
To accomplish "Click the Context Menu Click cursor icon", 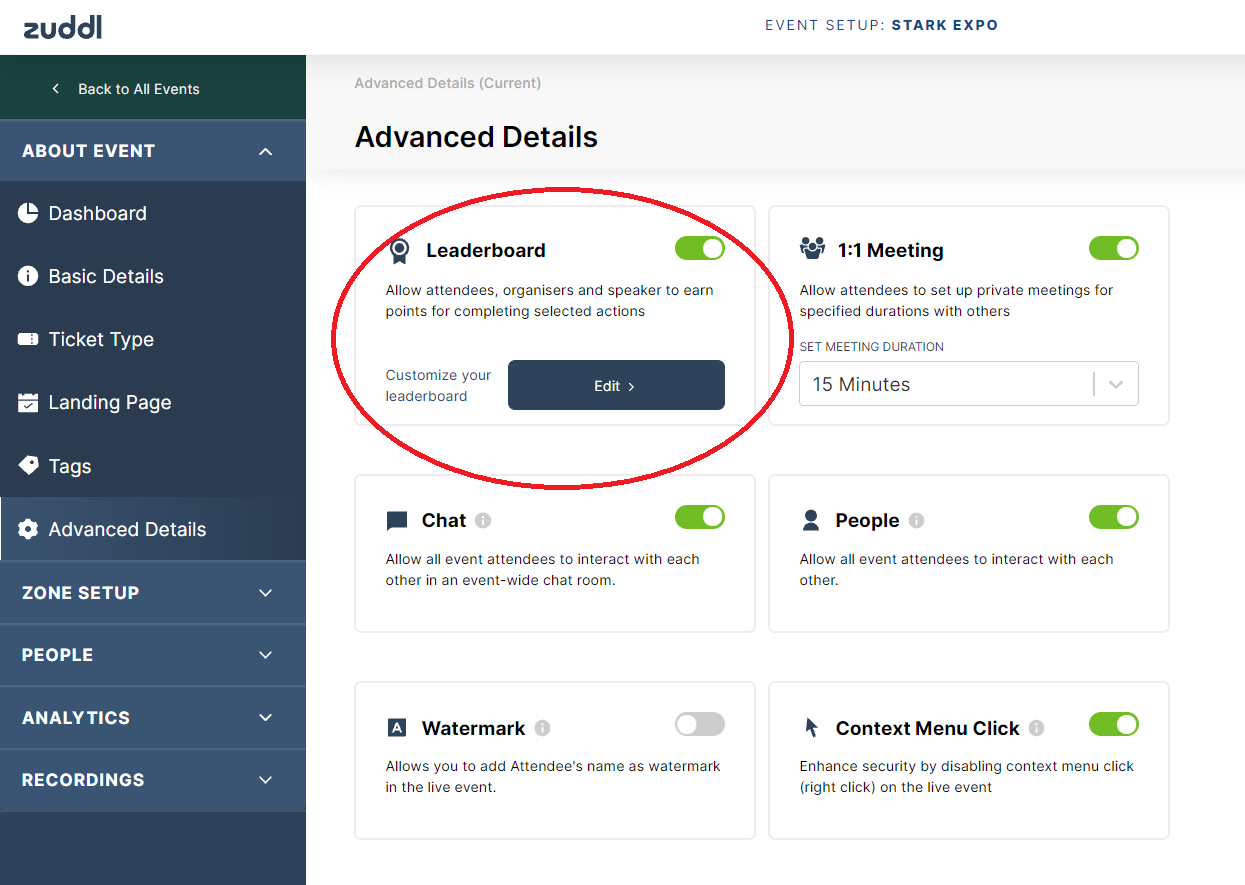I will (x=812, y=728).
